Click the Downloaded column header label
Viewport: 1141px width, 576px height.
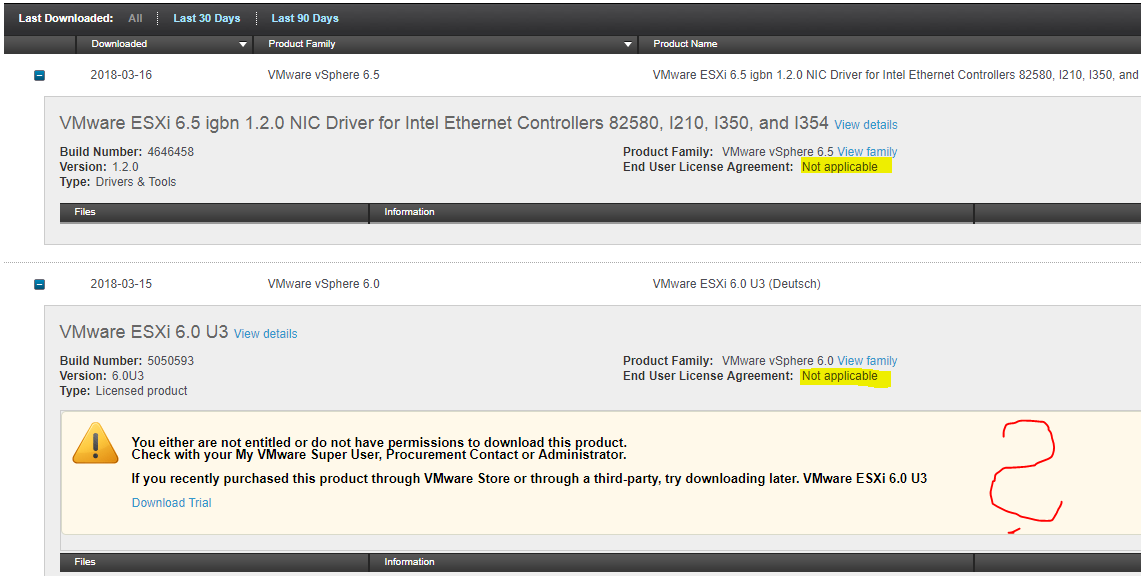click(x=119, y=44)
